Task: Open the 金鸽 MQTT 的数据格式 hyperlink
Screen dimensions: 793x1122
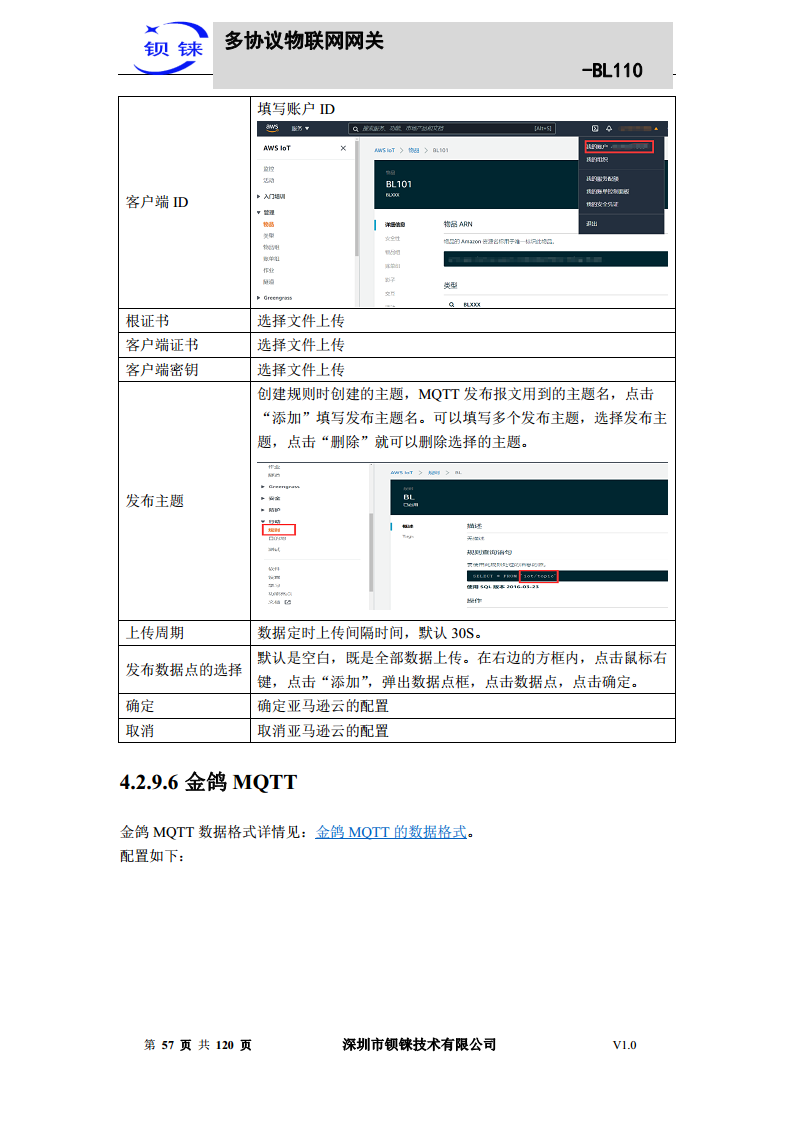Action: 391,832
